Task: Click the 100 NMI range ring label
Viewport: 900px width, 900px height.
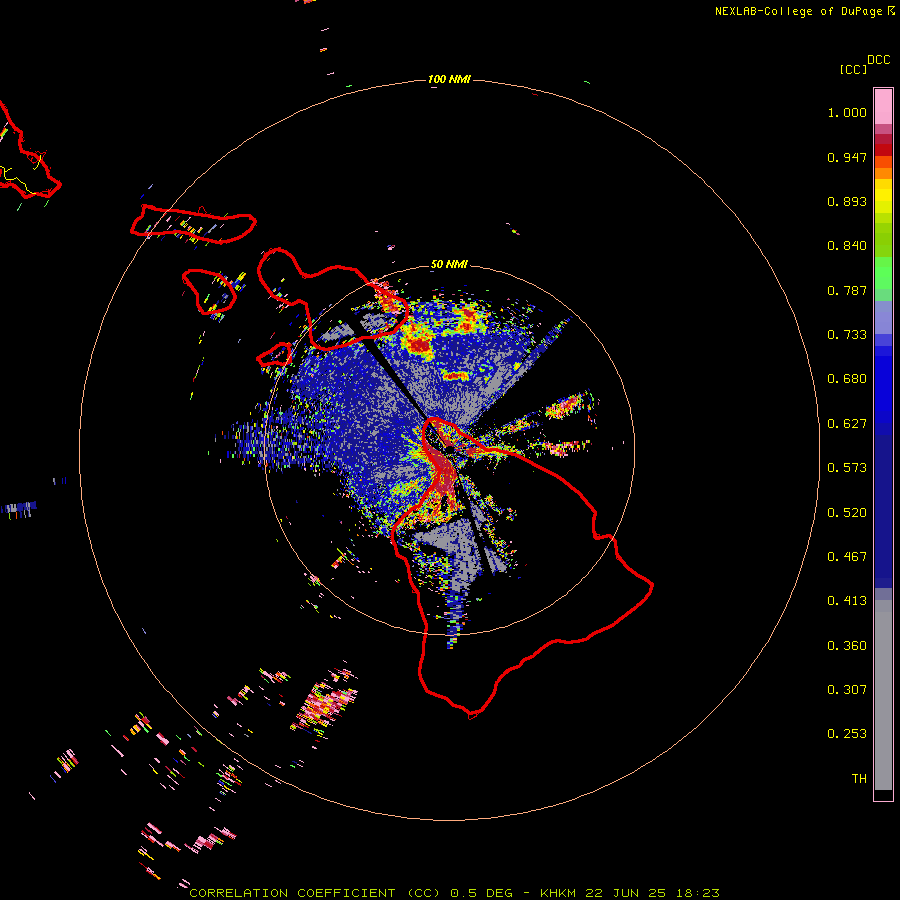Action: [x=449, y=79]
